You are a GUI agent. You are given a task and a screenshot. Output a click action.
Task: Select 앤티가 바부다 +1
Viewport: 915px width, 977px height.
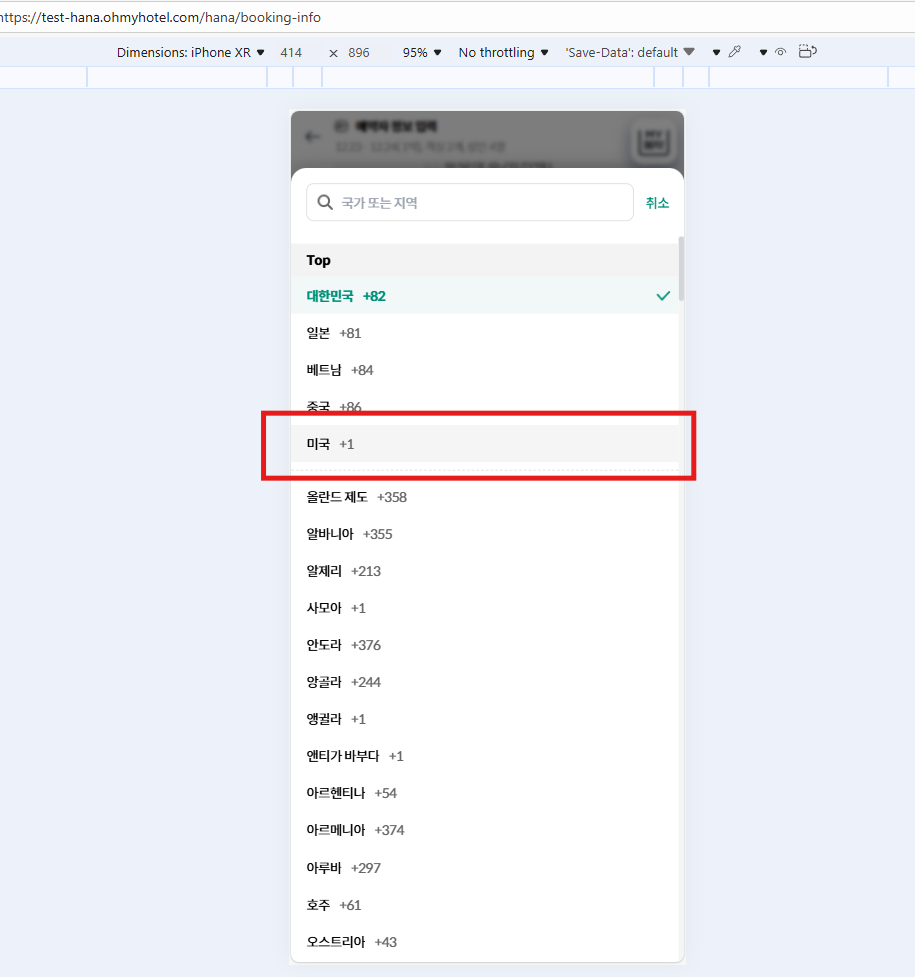[x=485, y=756]
